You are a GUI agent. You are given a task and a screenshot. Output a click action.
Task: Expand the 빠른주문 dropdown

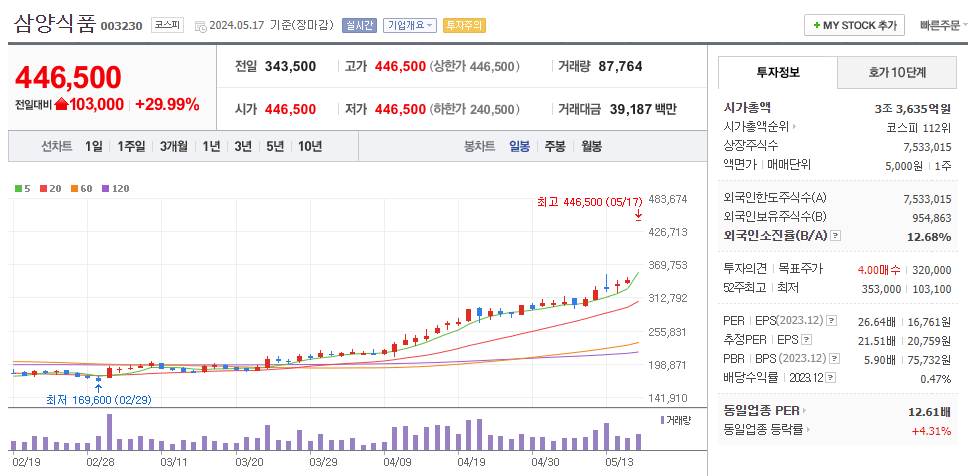(943, 25)
